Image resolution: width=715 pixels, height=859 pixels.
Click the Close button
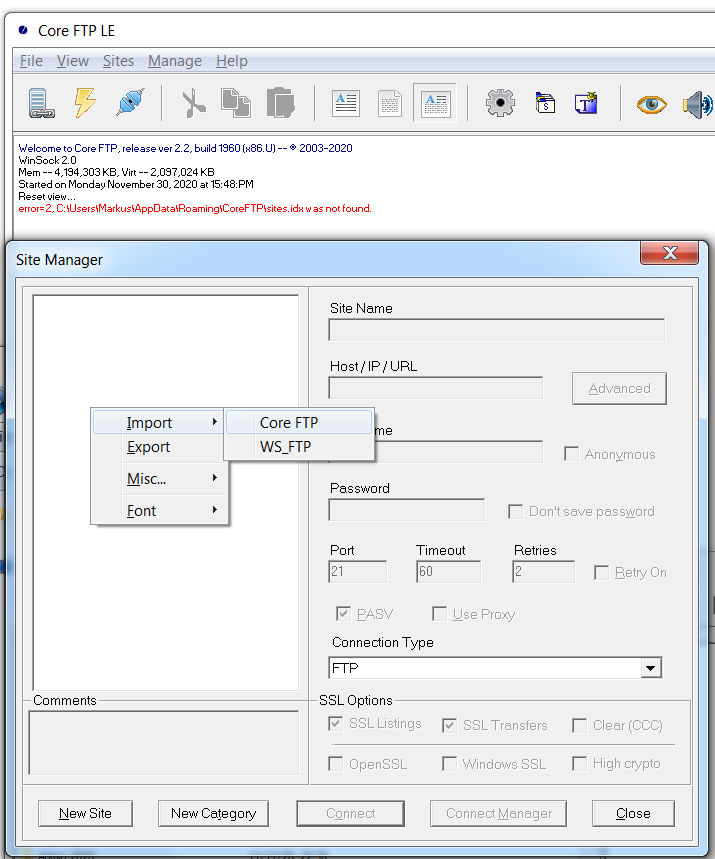click(x=633, y=814)
